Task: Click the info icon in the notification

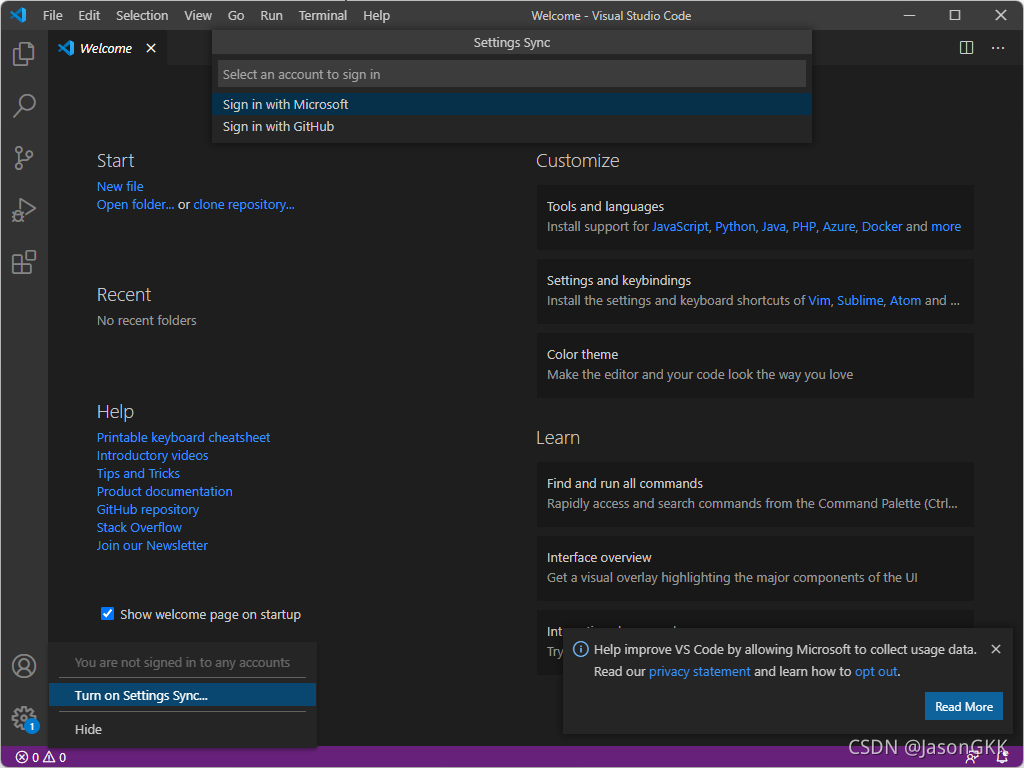Action: pos(581,649)
